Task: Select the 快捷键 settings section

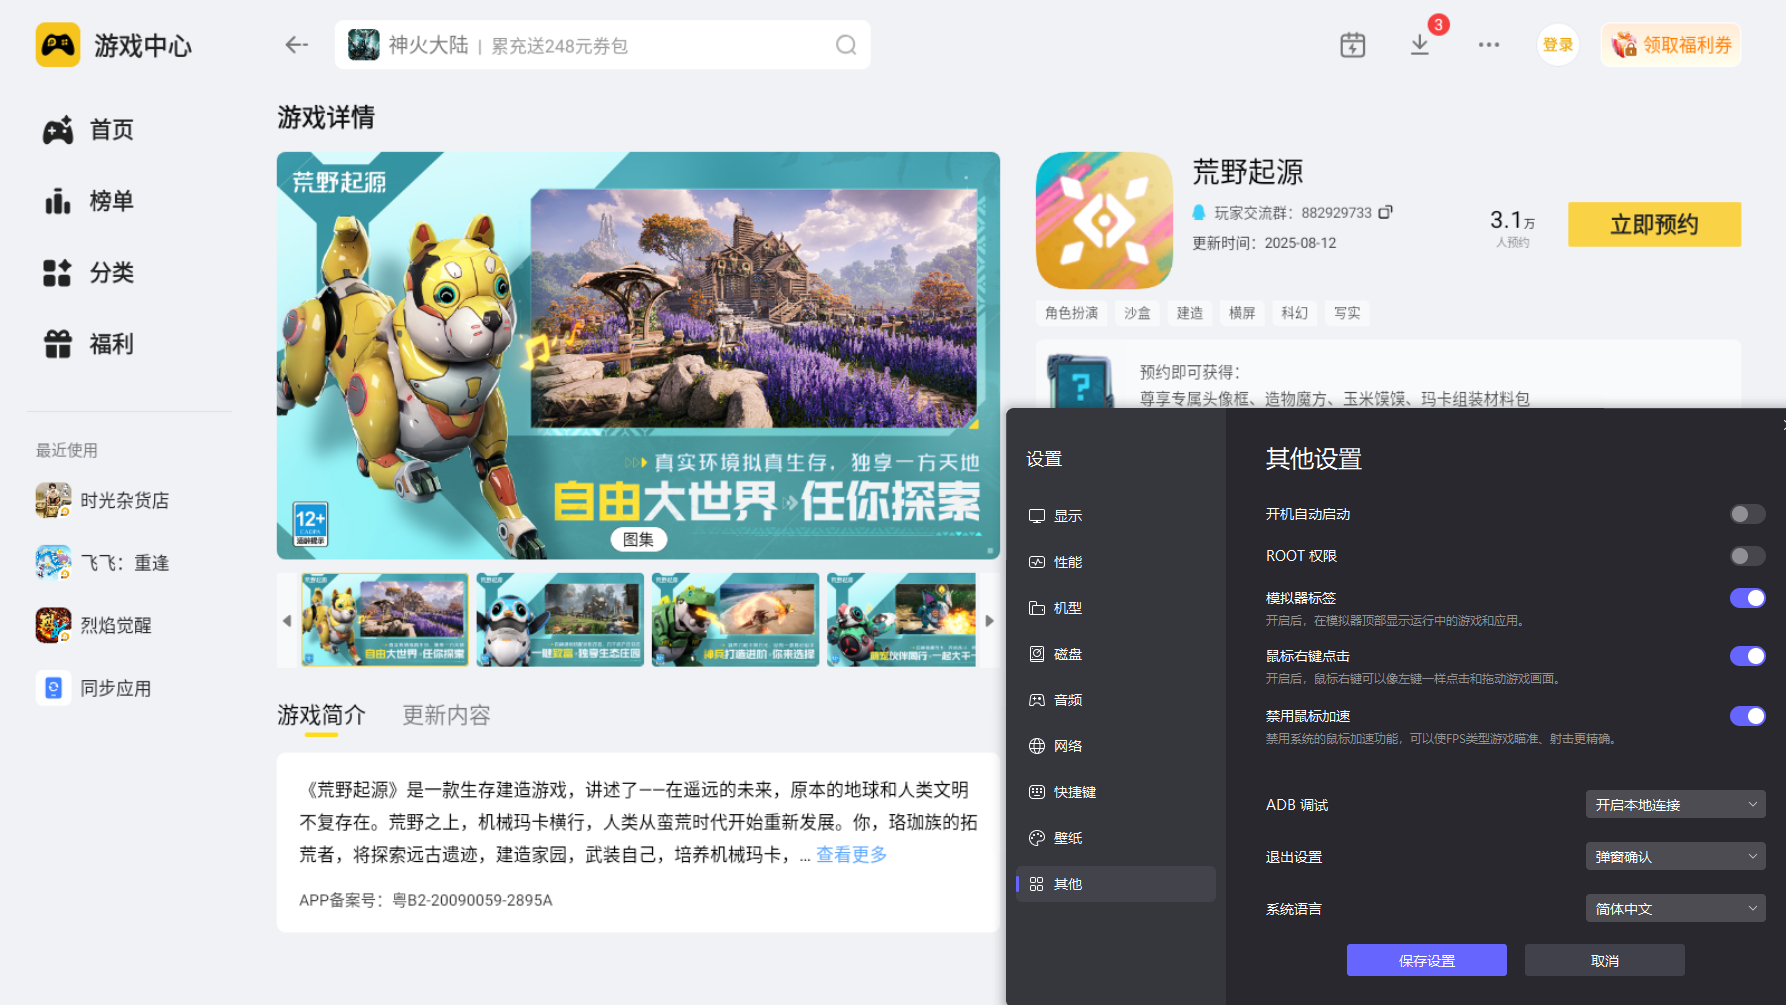Action: coord(1071,791)
